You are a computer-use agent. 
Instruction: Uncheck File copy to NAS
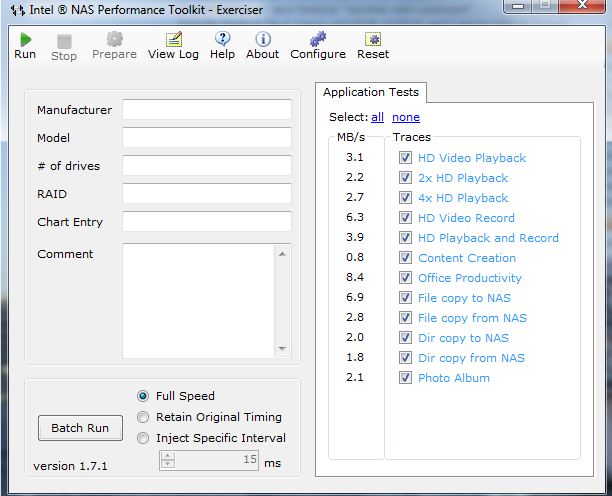(405, 297)
